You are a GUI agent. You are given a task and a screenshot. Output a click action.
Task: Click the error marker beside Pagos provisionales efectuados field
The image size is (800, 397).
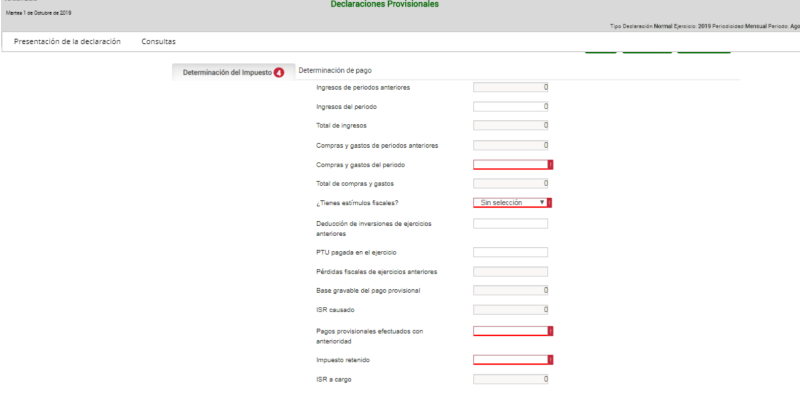[551, 331]
